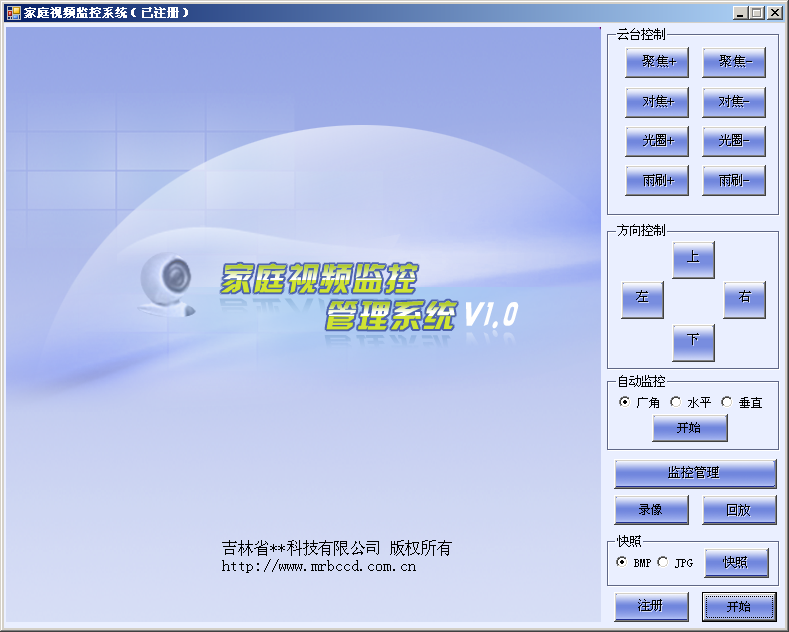
Task: Open the 监控管理 monitoring management
Action: [695, 473]
